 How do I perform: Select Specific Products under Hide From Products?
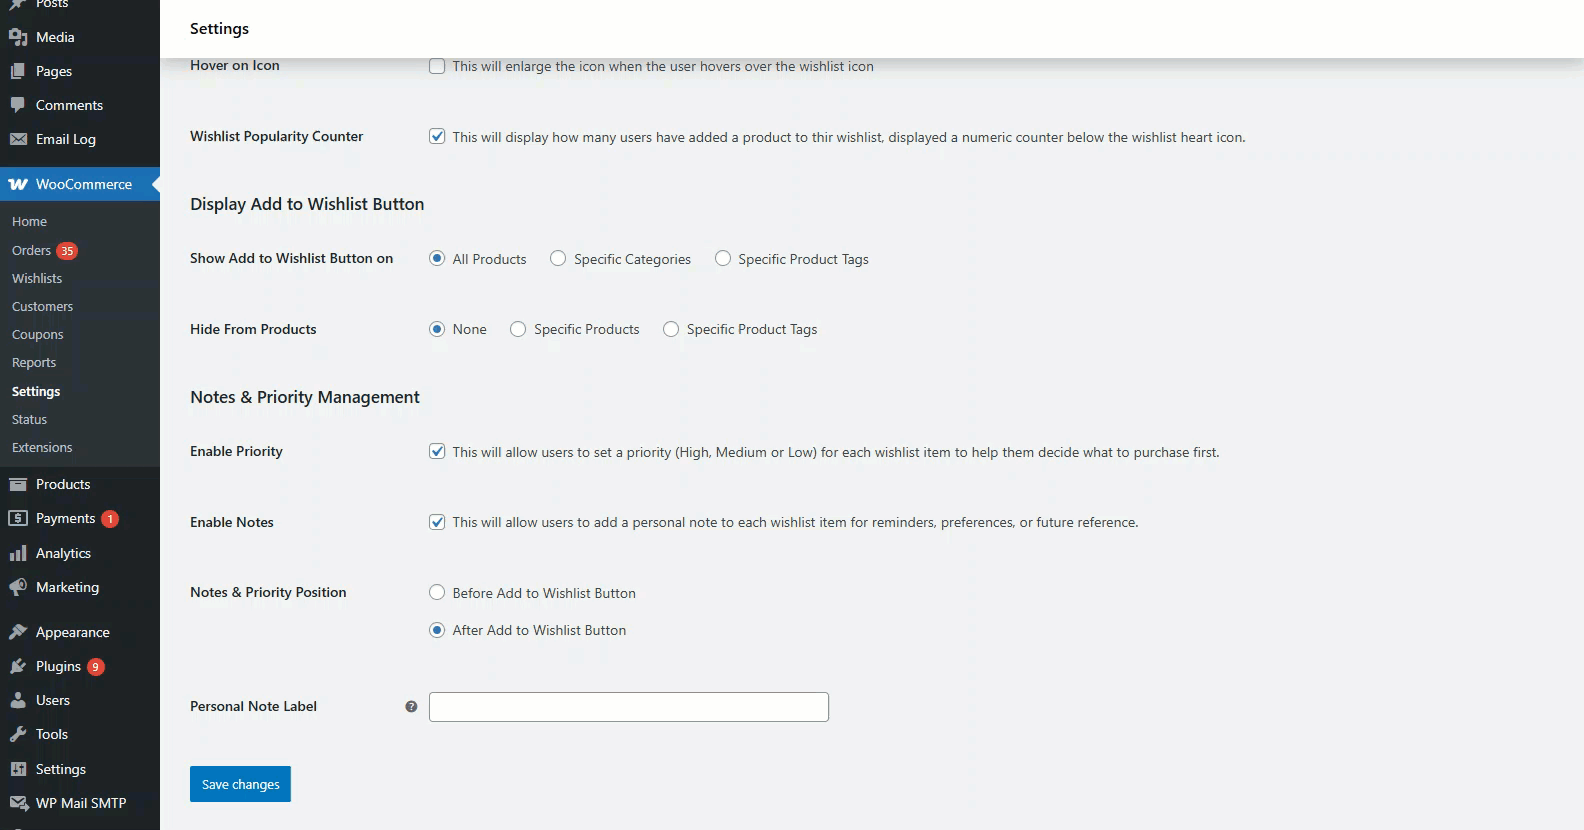(x=518, y=329)
